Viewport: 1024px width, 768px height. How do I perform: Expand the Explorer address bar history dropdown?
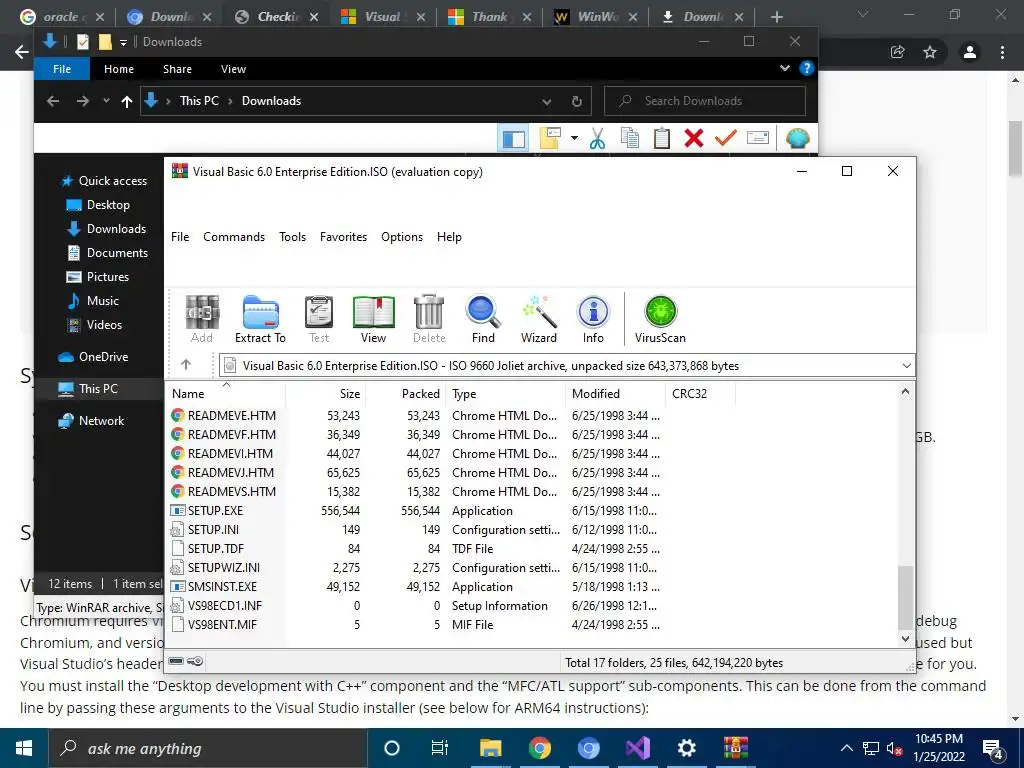point(547,102)
